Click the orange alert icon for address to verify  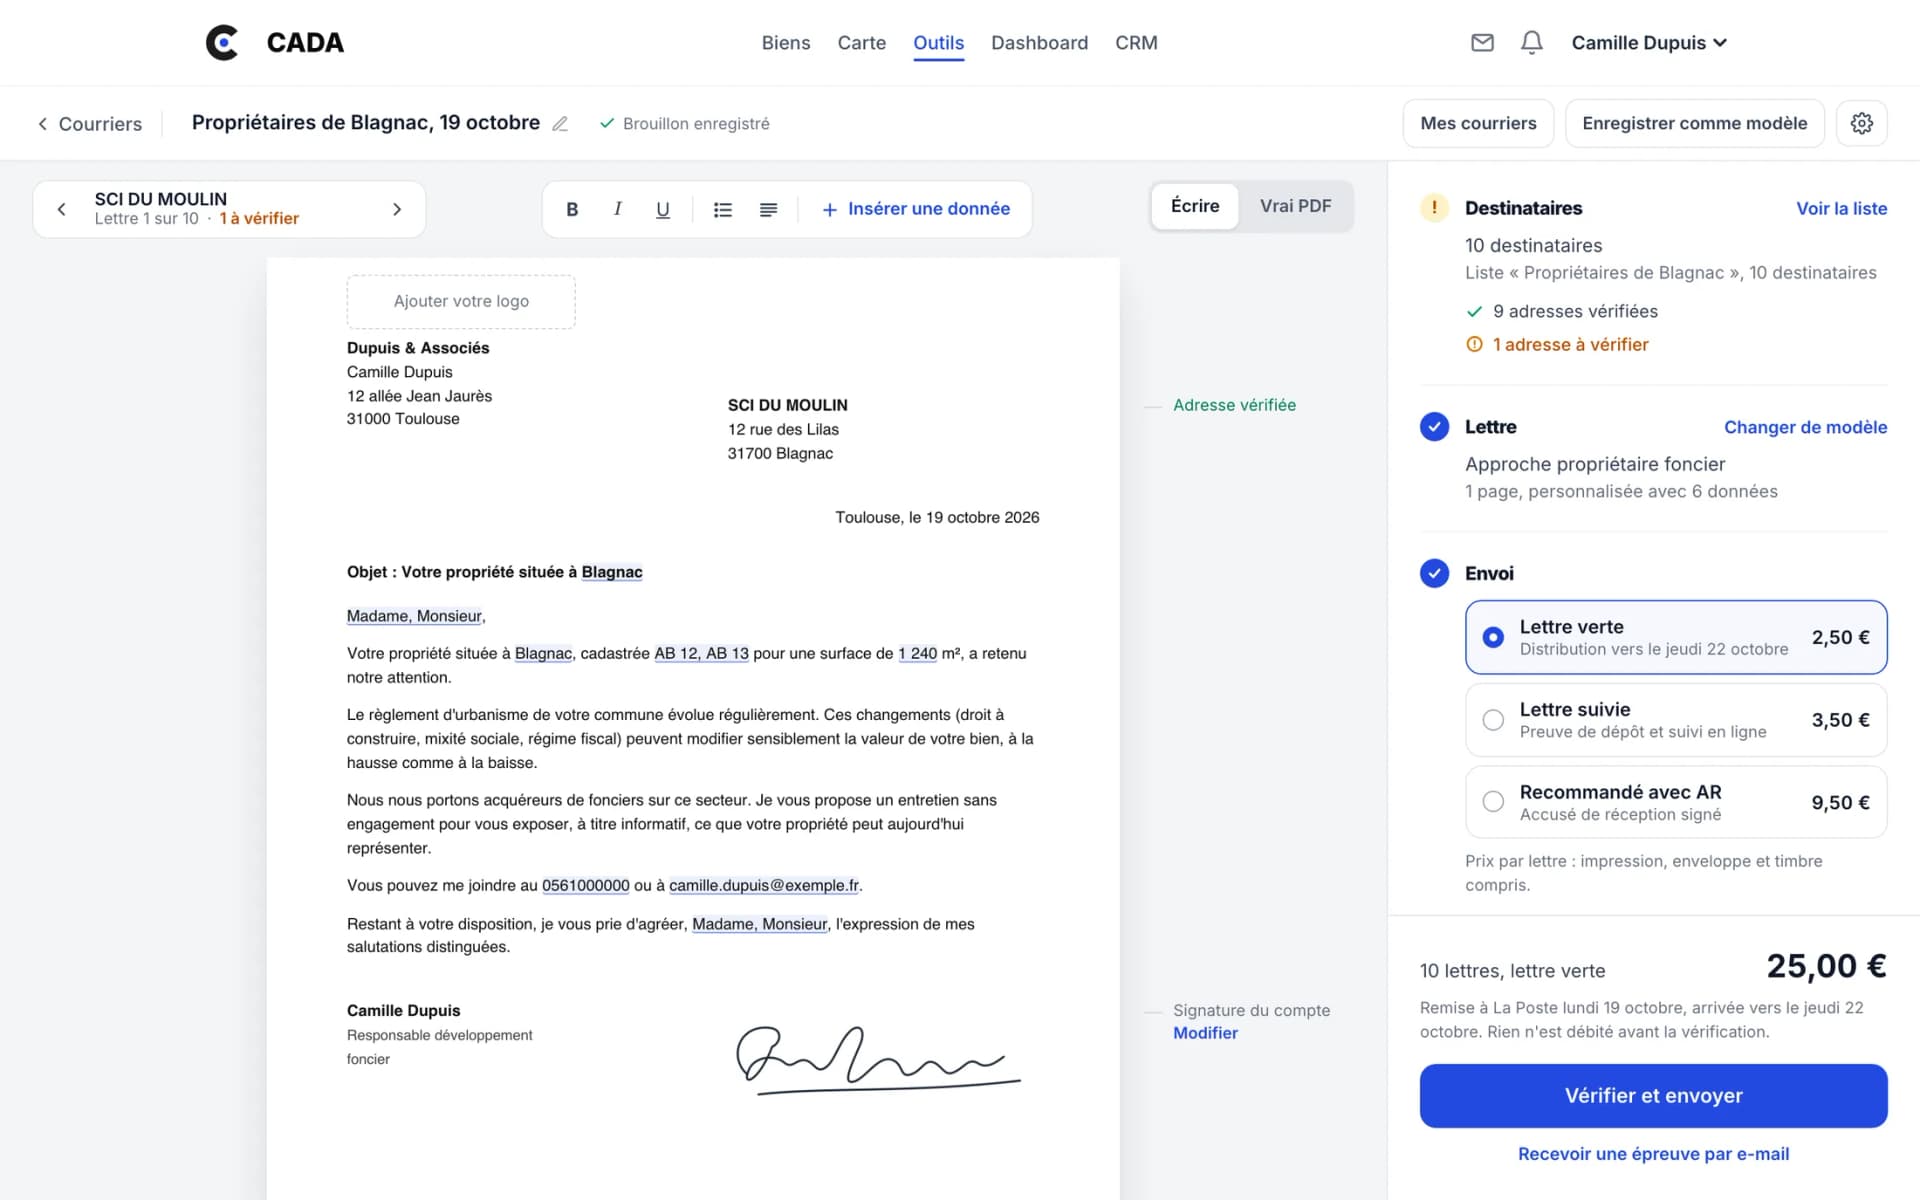[1474, 344]
